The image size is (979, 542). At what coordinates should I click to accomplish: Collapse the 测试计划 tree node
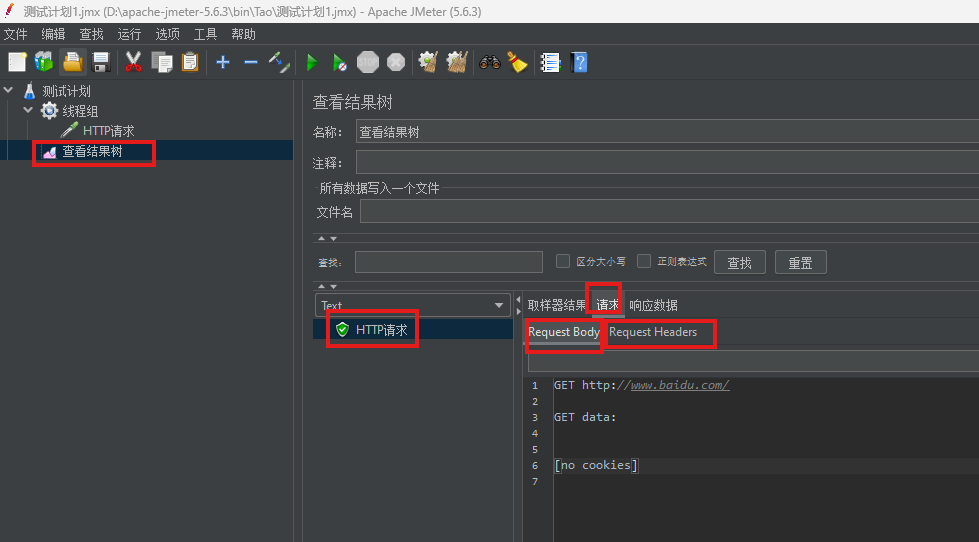point(8,91)
